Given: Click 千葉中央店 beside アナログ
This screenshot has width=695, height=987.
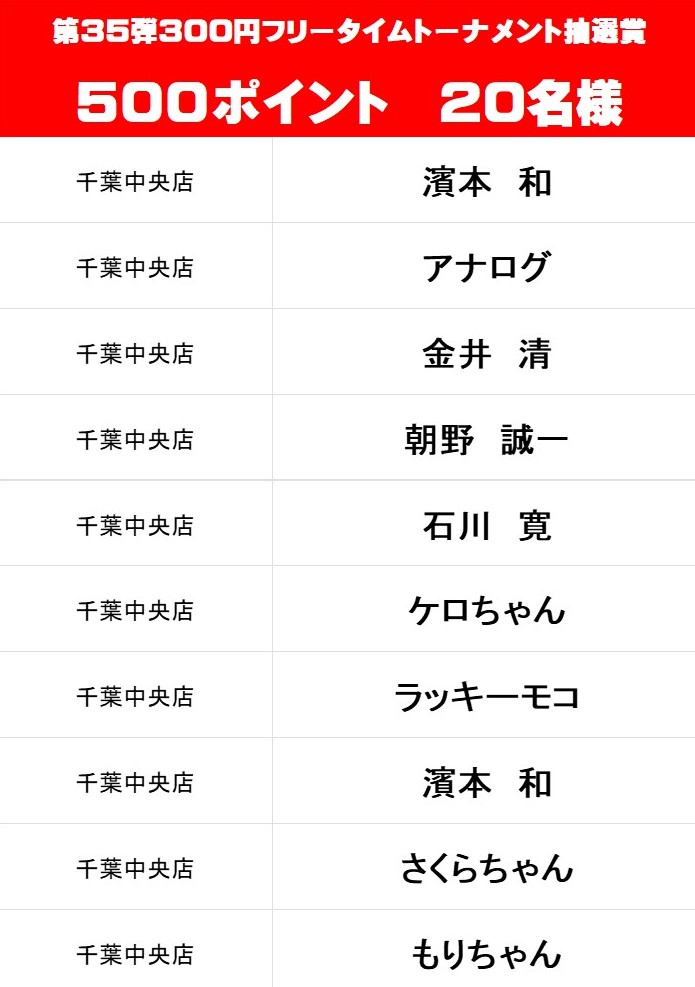Looking at the screenshot, I should 135,268.
